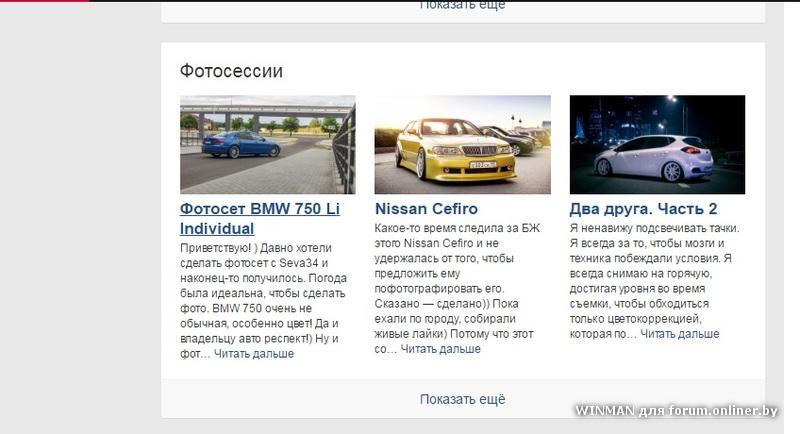
Task: Click 'Читать дальше' under the BMW 750 article
Action: 254,353
